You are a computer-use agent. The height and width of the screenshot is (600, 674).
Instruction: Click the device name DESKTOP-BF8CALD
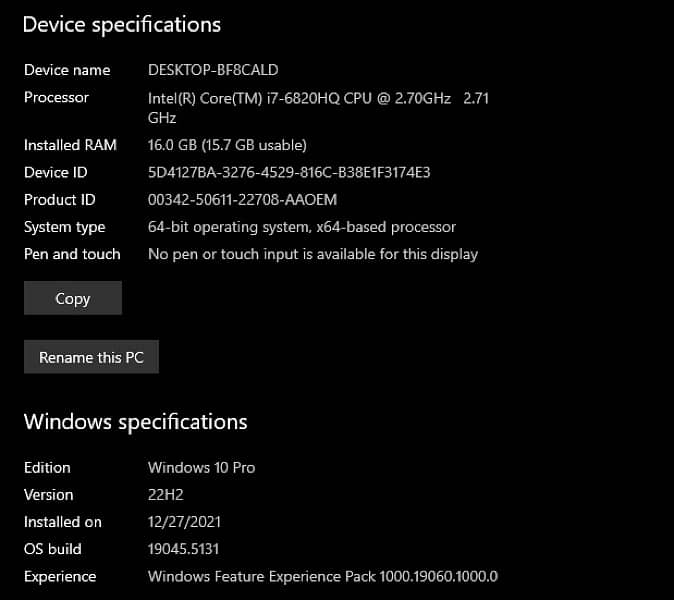(213, 70)
